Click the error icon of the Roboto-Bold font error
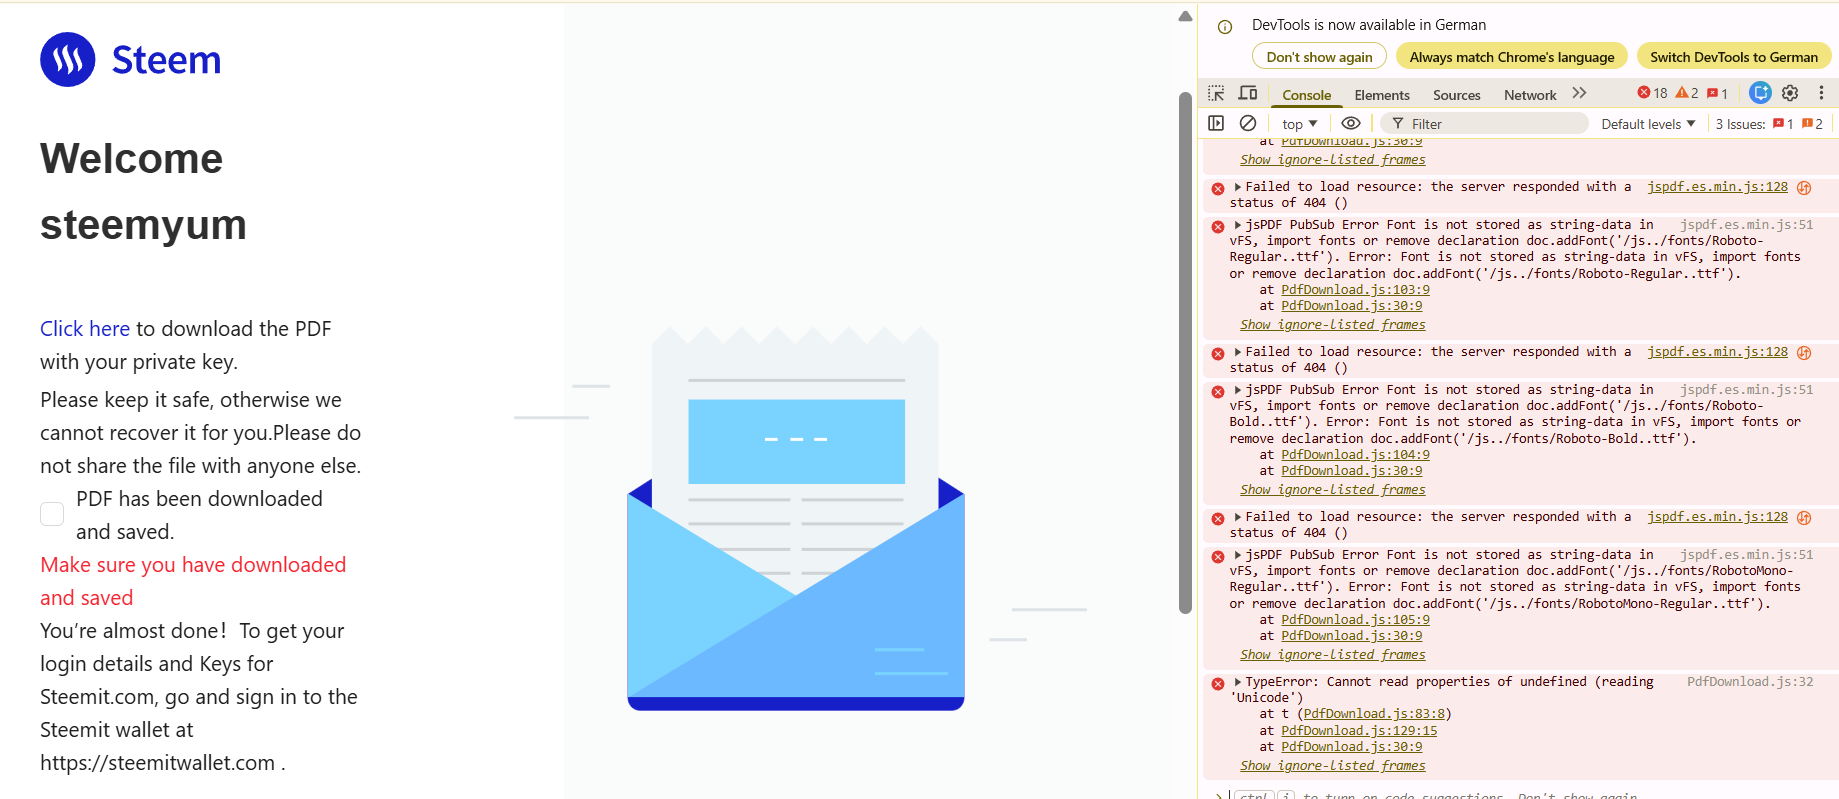The height and width of the screenshot is (799, 1839). [1218, 392]
